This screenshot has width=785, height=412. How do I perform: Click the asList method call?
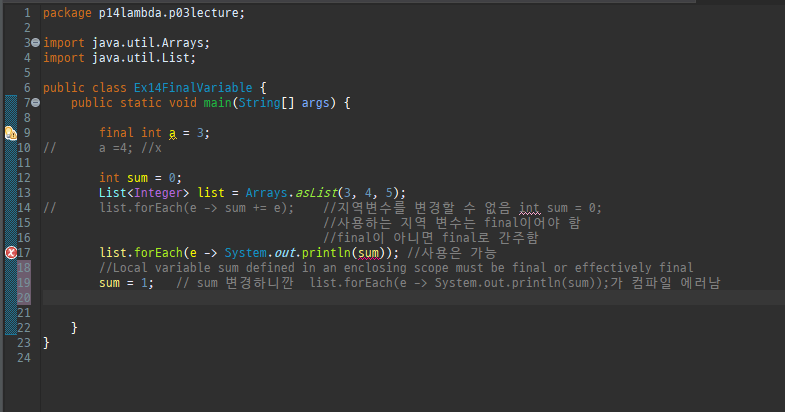(316, 193)
